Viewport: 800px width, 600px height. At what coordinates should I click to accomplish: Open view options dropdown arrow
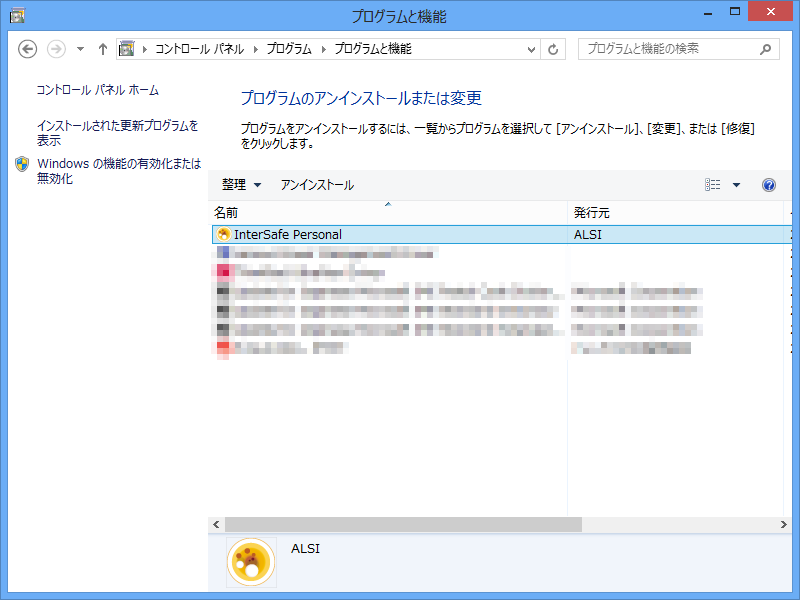click(736, 185)
